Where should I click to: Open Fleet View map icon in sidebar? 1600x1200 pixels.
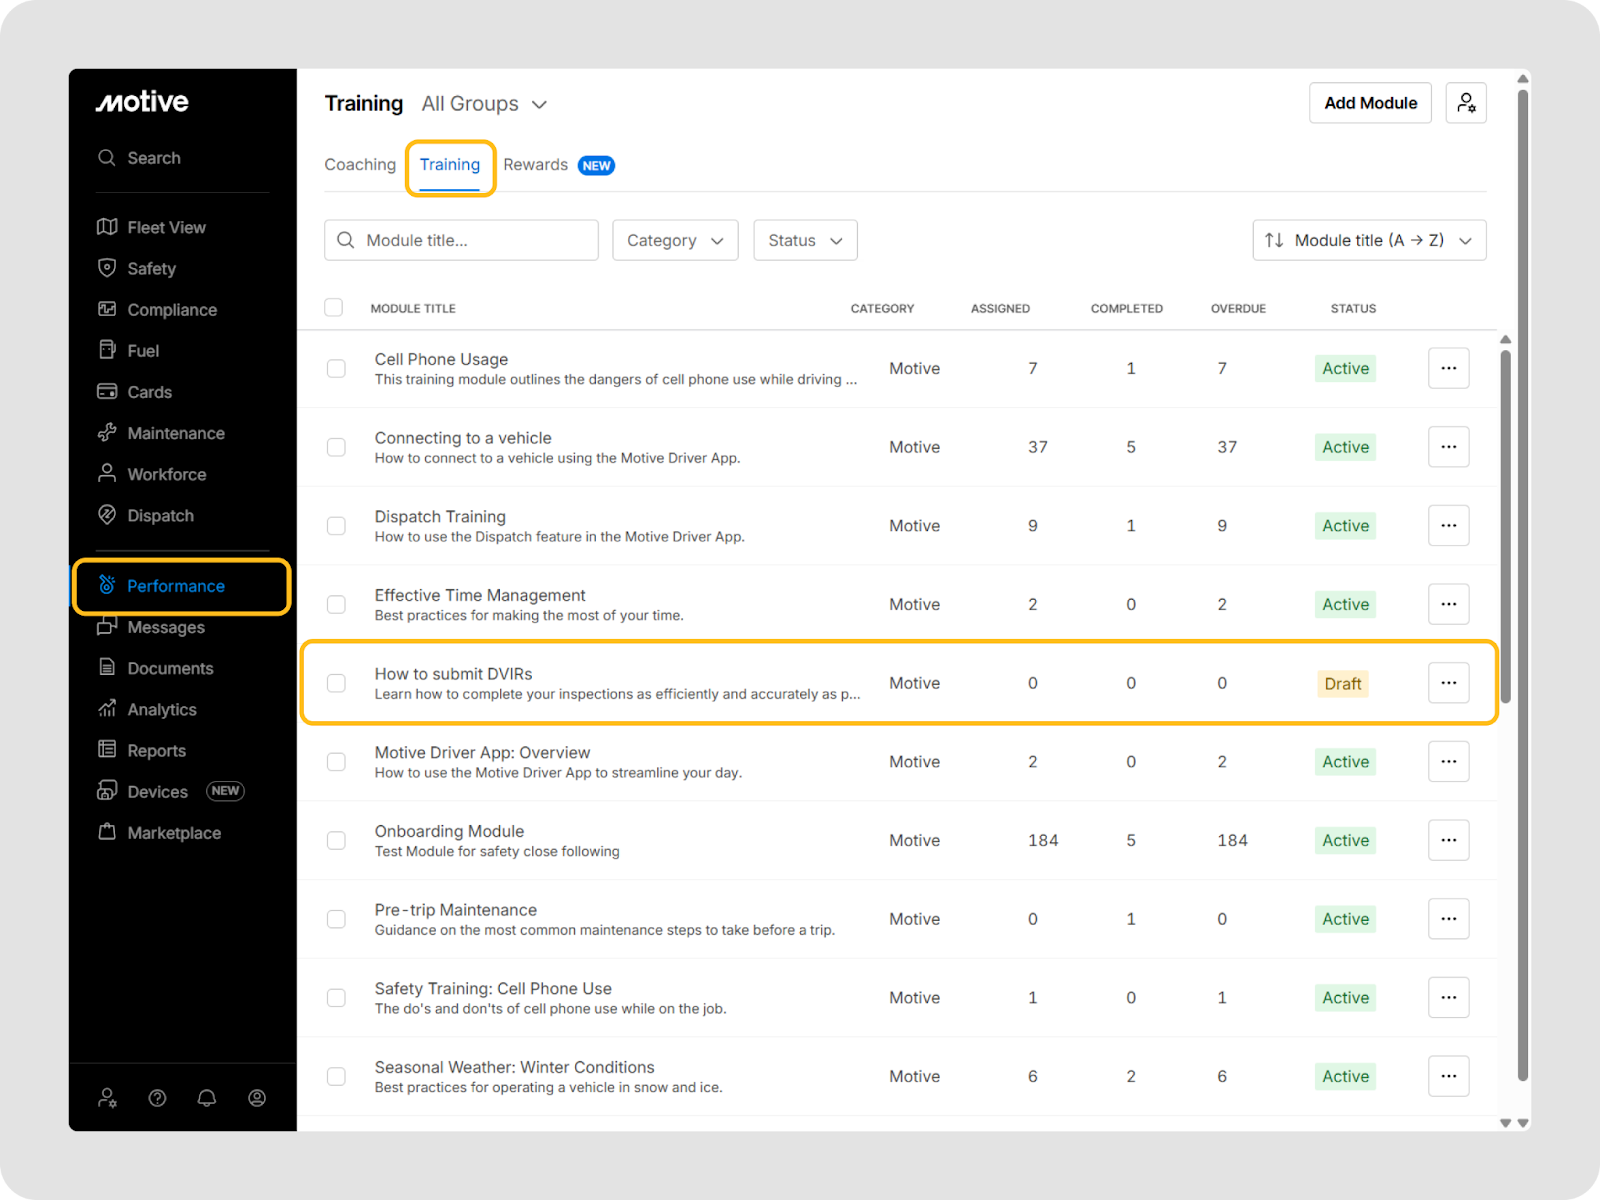click(107, 227)
